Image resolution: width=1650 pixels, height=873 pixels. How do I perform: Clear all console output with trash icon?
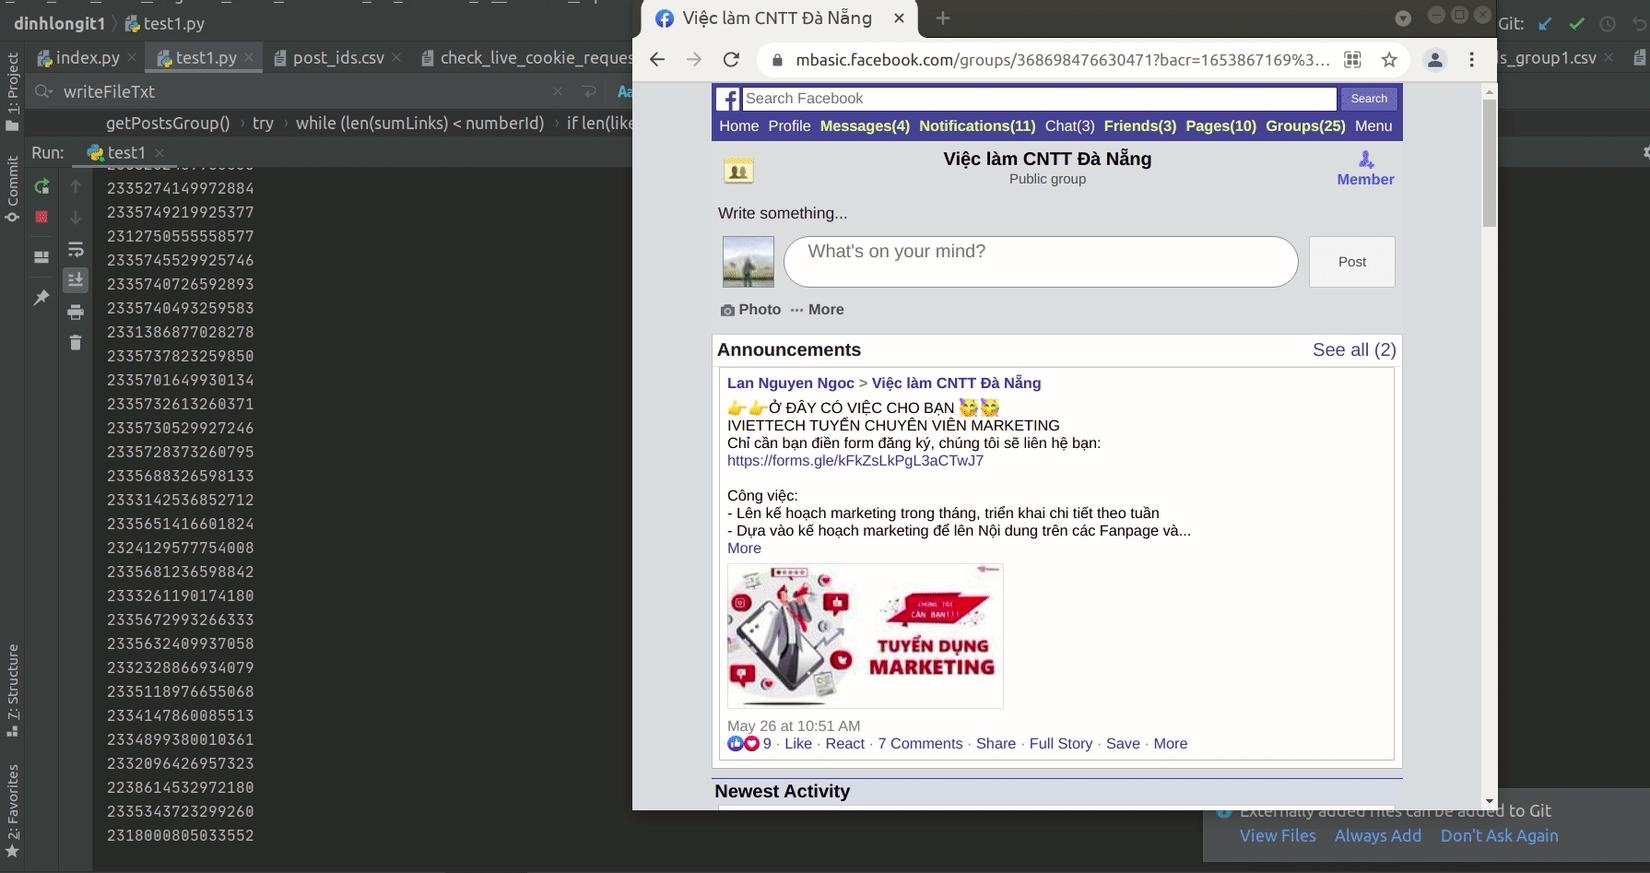[75, 343]
